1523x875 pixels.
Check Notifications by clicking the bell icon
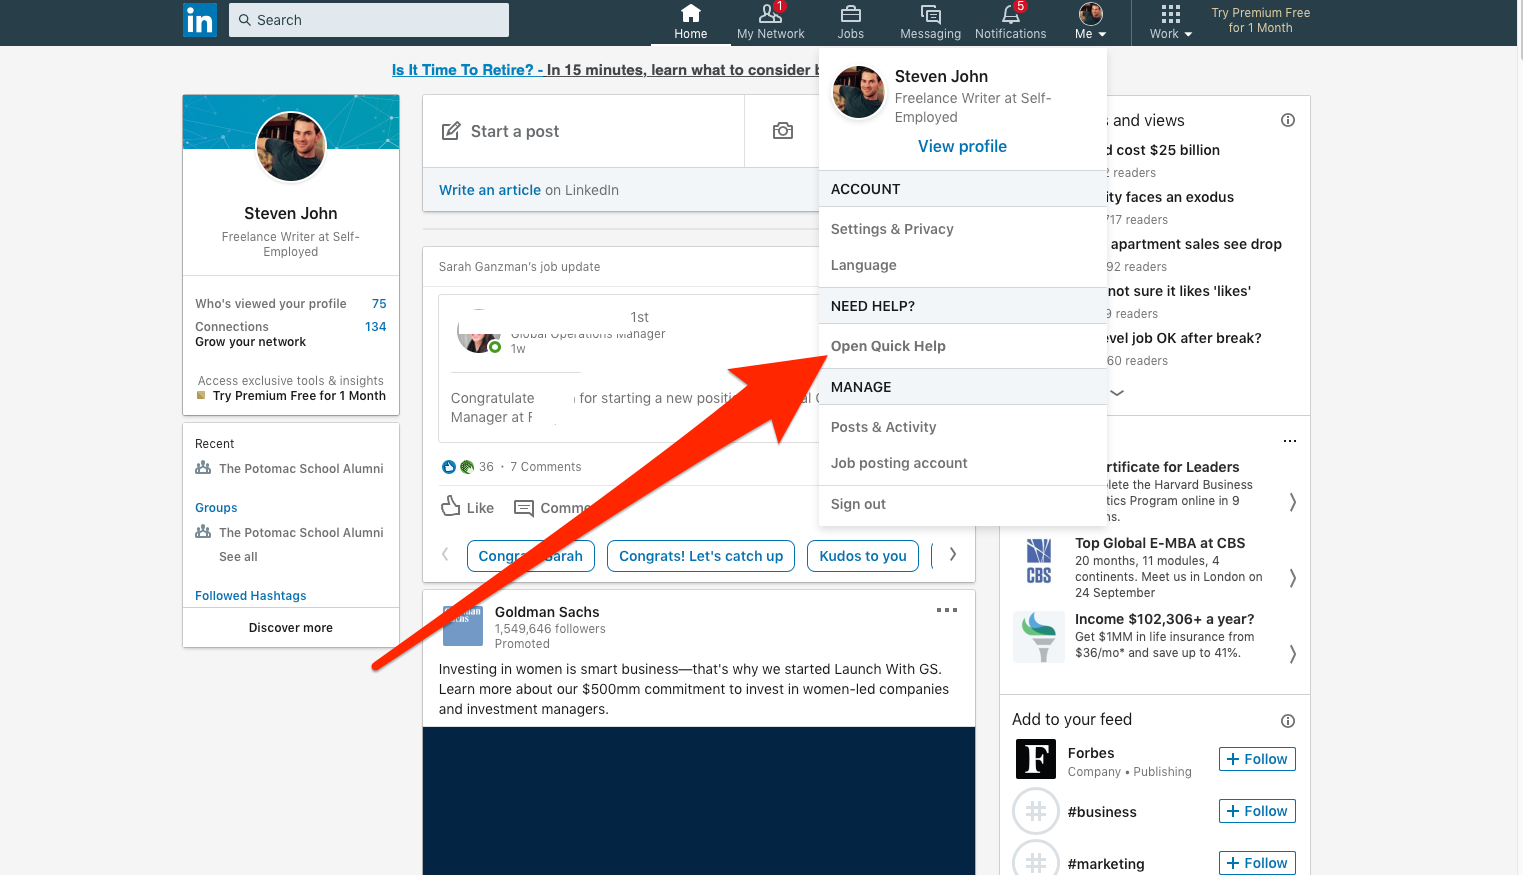point(1010,15)
